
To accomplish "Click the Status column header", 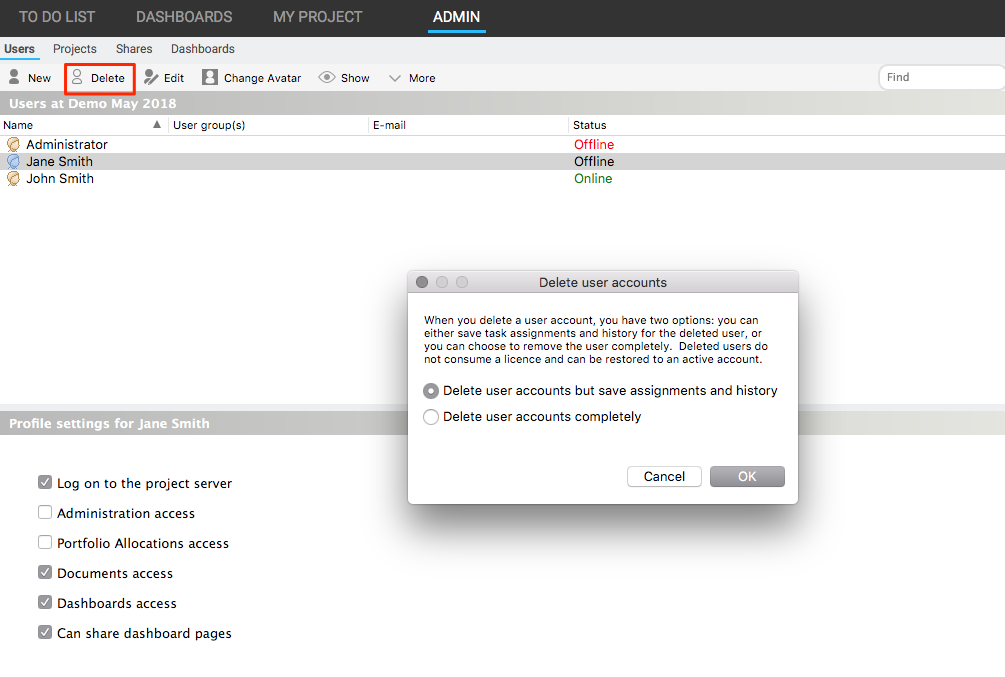I will 590,125.
